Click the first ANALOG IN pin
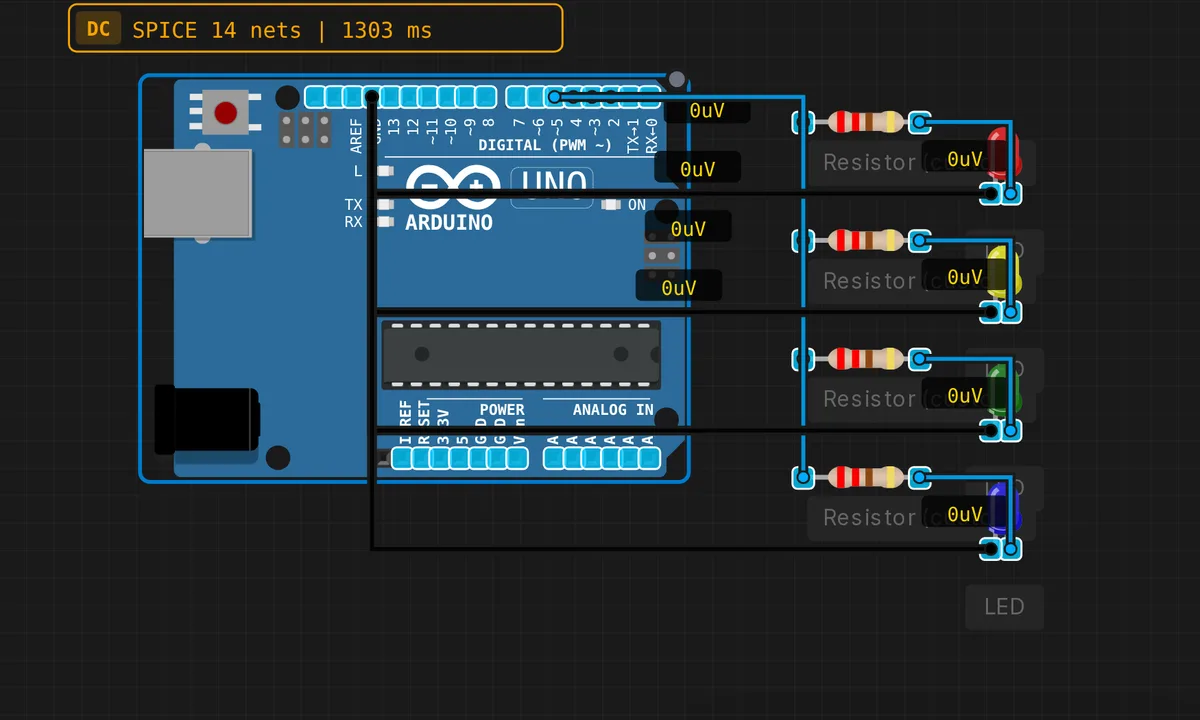1200x720 pixels. coord(554,458)
